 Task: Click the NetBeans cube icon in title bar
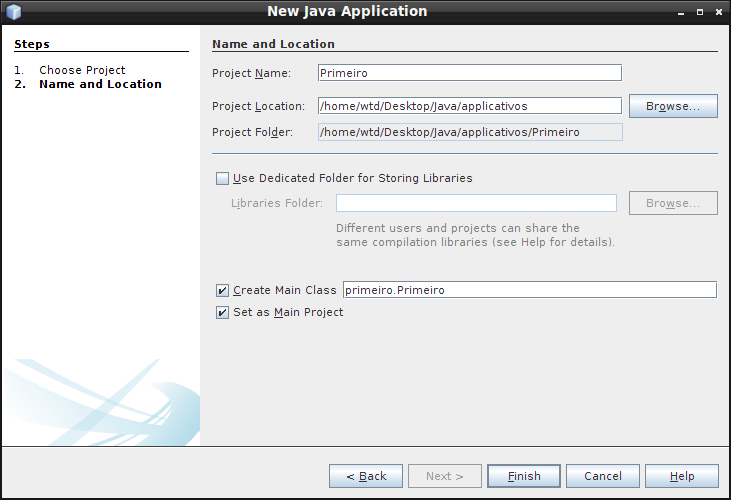14,12
